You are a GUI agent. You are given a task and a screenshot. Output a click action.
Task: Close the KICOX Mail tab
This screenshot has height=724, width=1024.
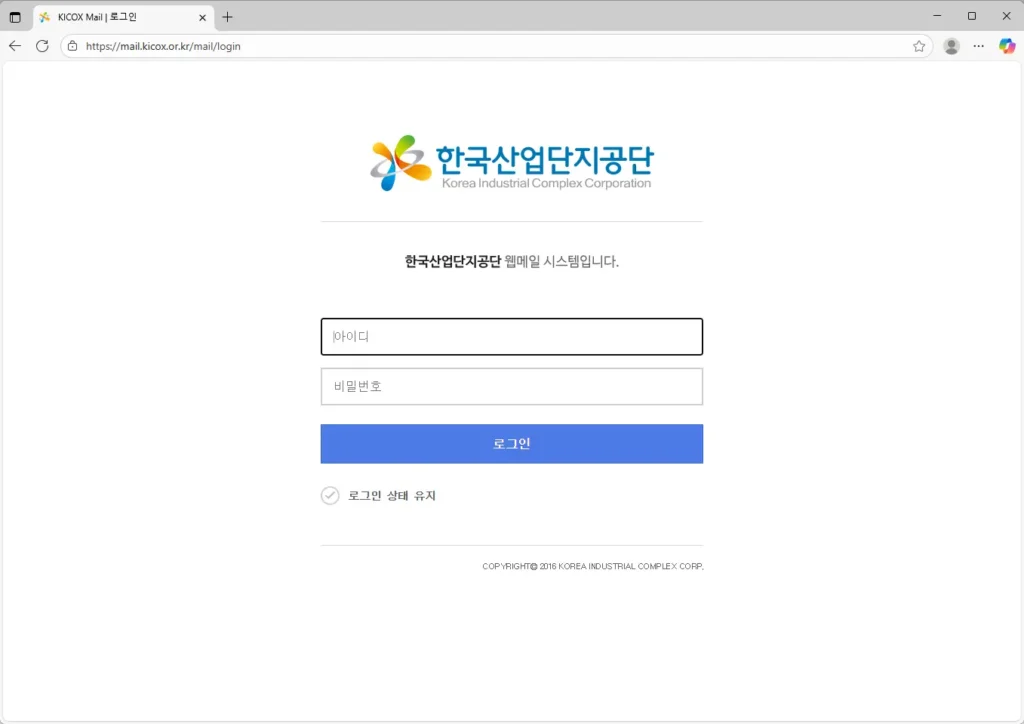202,18
